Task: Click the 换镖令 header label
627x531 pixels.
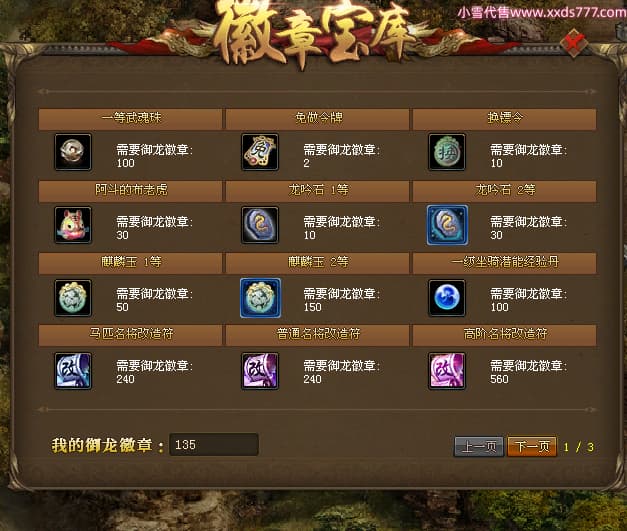Action: (505, 118)
